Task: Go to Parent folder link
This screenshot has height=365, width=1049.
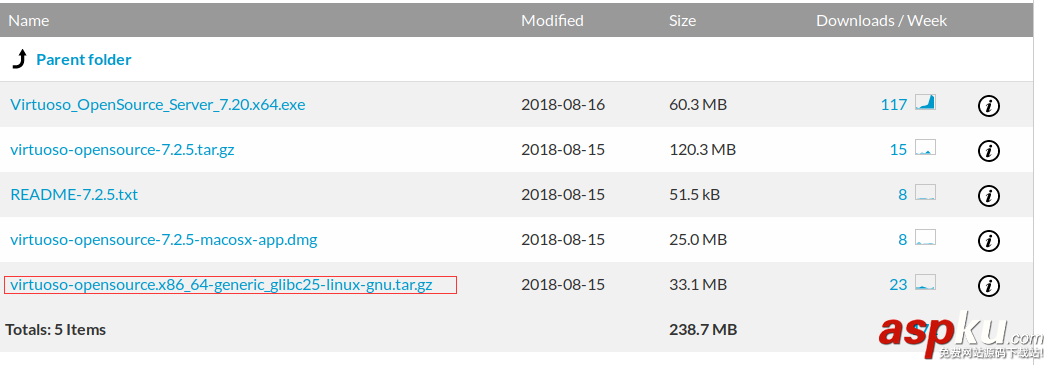Action: 84,59
